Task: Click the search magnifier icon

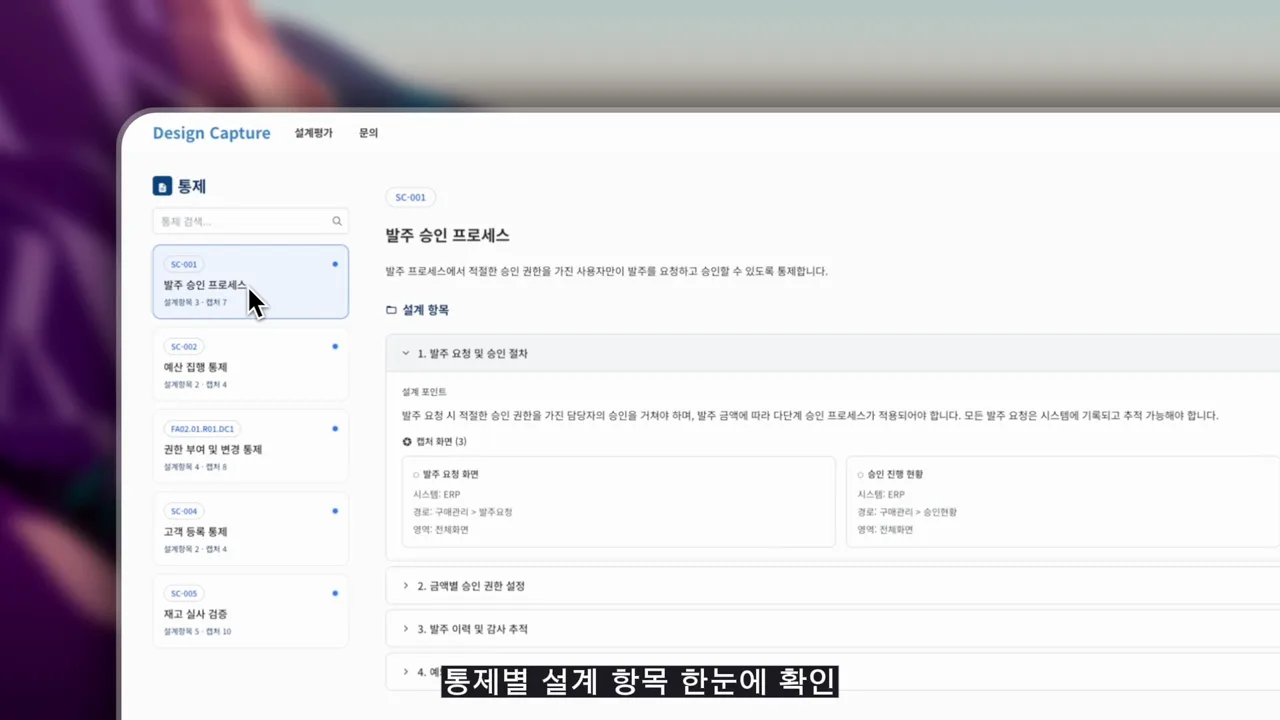Action: (337, 221)
